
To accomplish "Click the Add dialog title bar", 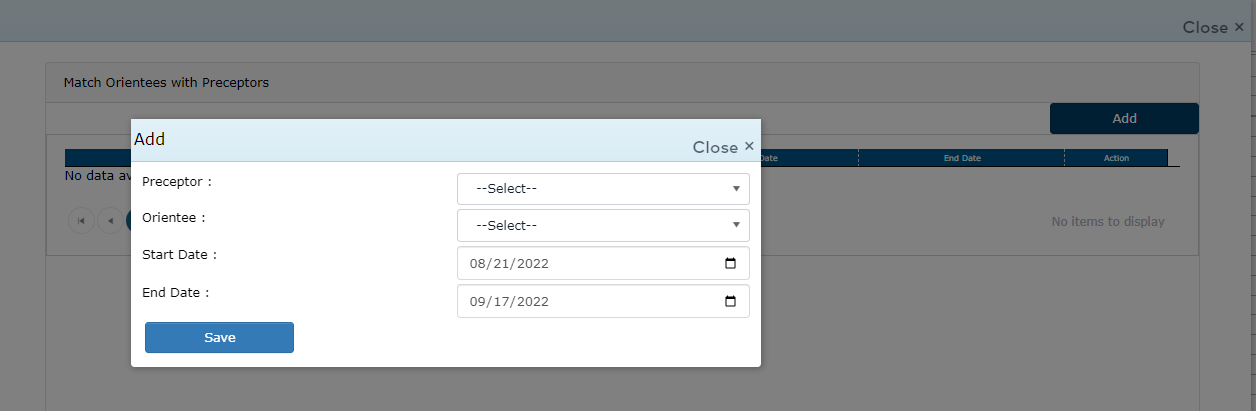I will tap(400, 140).
